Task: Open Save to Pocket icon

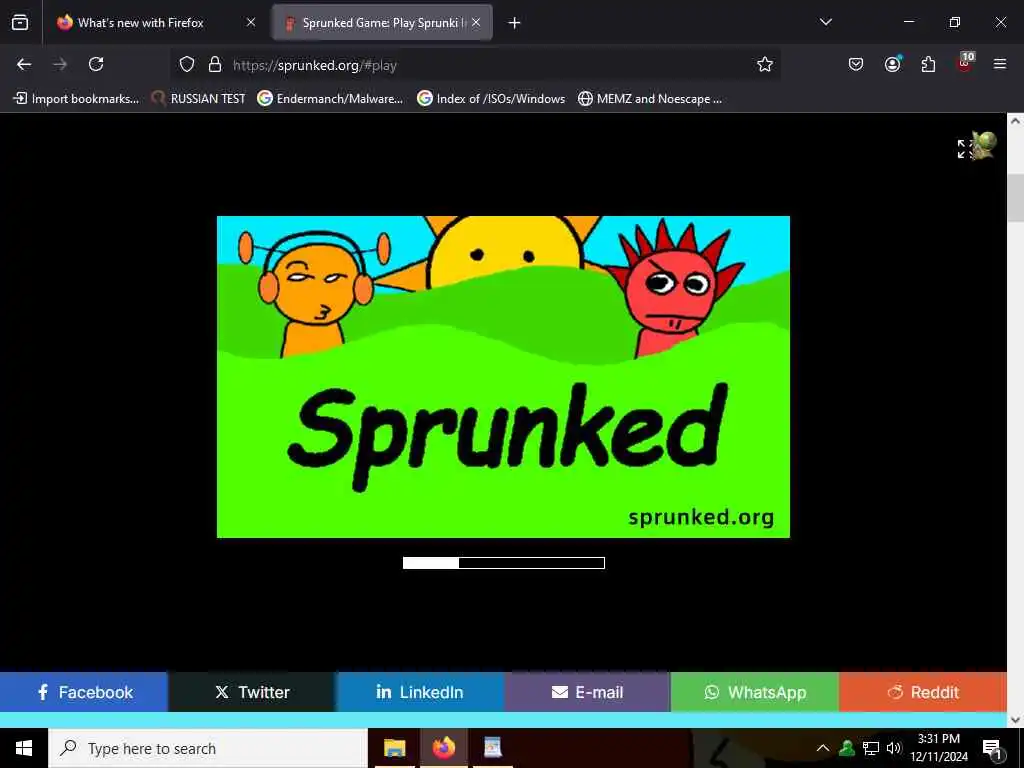Action: [x=856, y=64]
